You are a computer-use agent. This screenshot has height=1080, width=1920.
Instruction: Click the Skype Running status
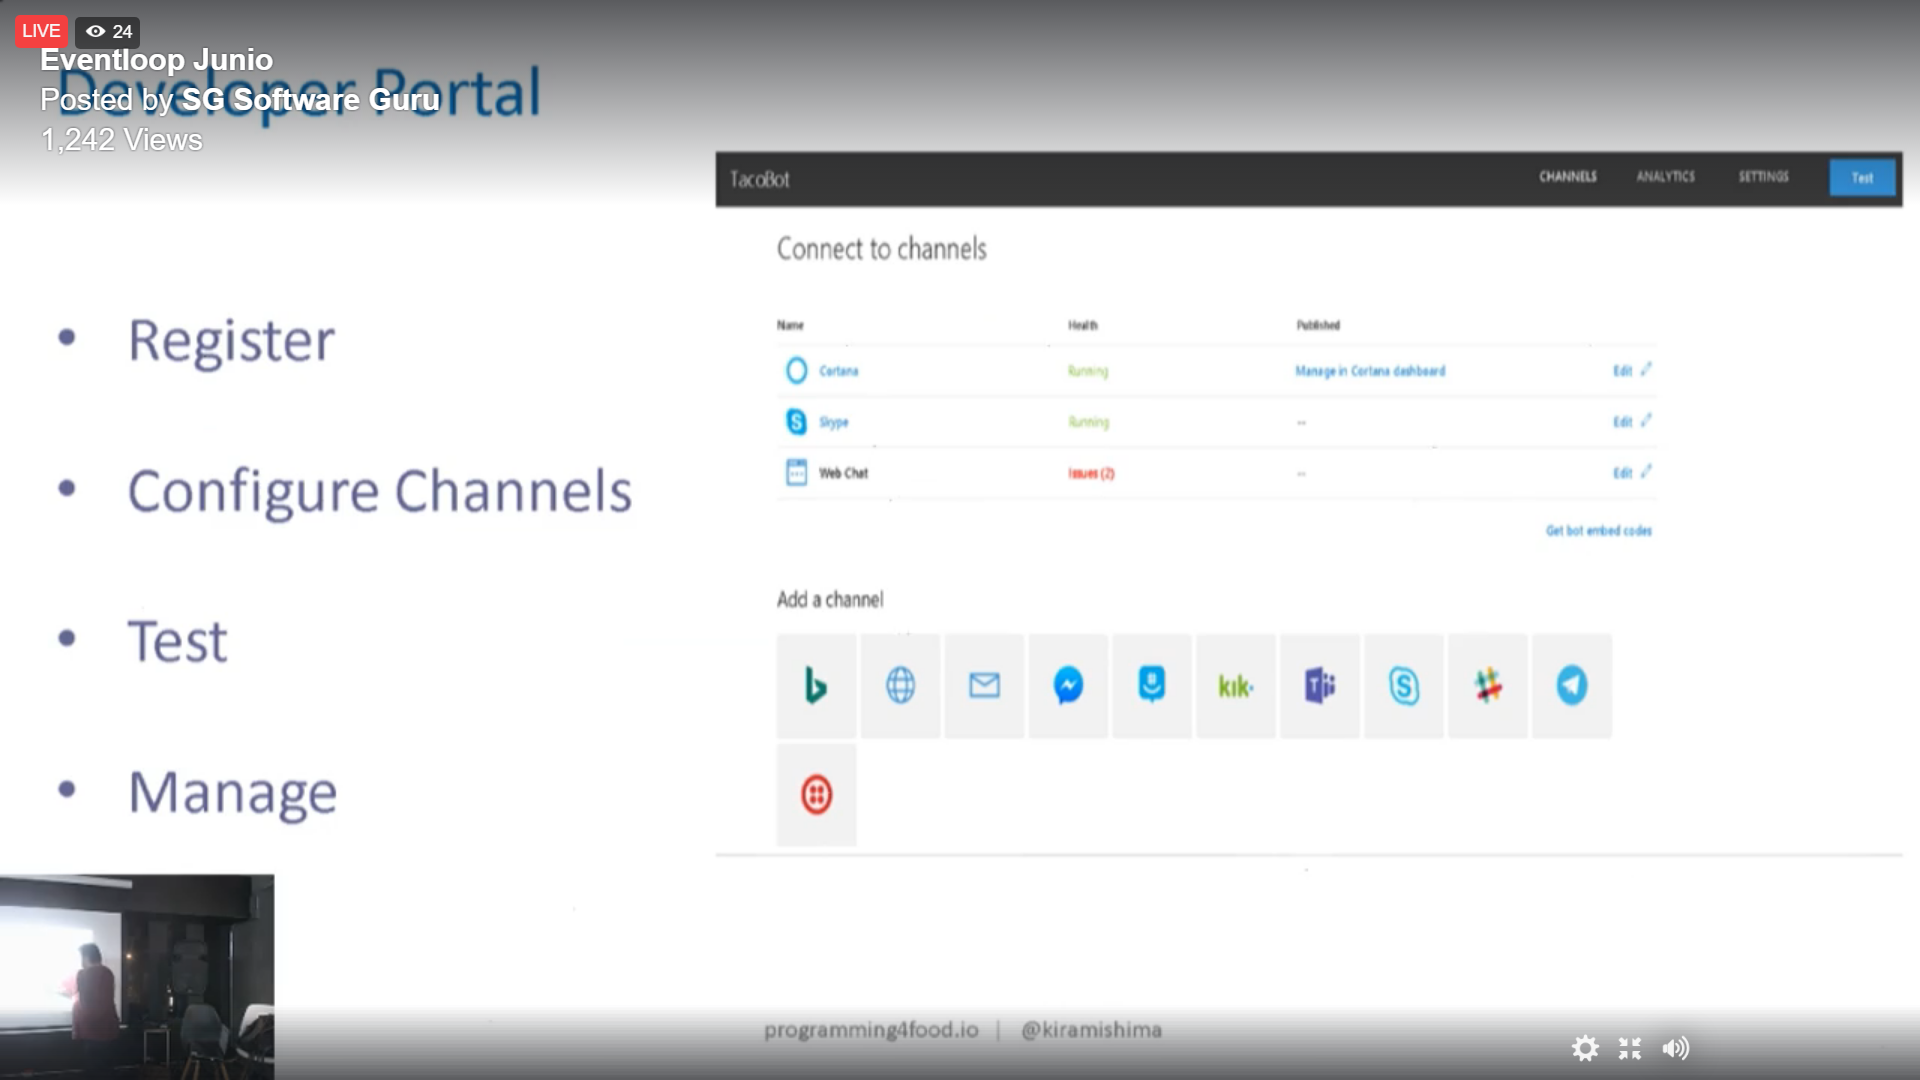[x=1088, y=422]
